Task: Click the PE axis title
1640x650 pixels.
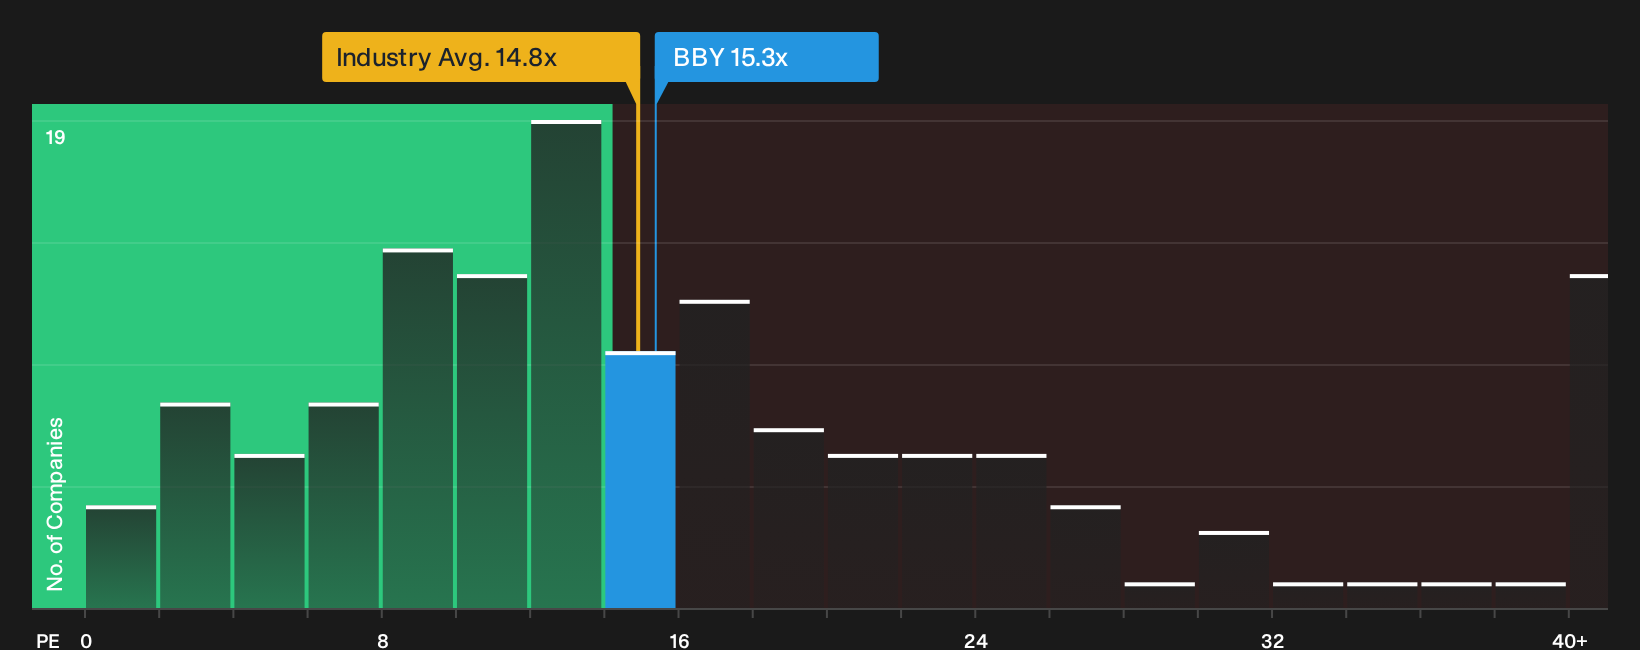Action: coord(48,640)
